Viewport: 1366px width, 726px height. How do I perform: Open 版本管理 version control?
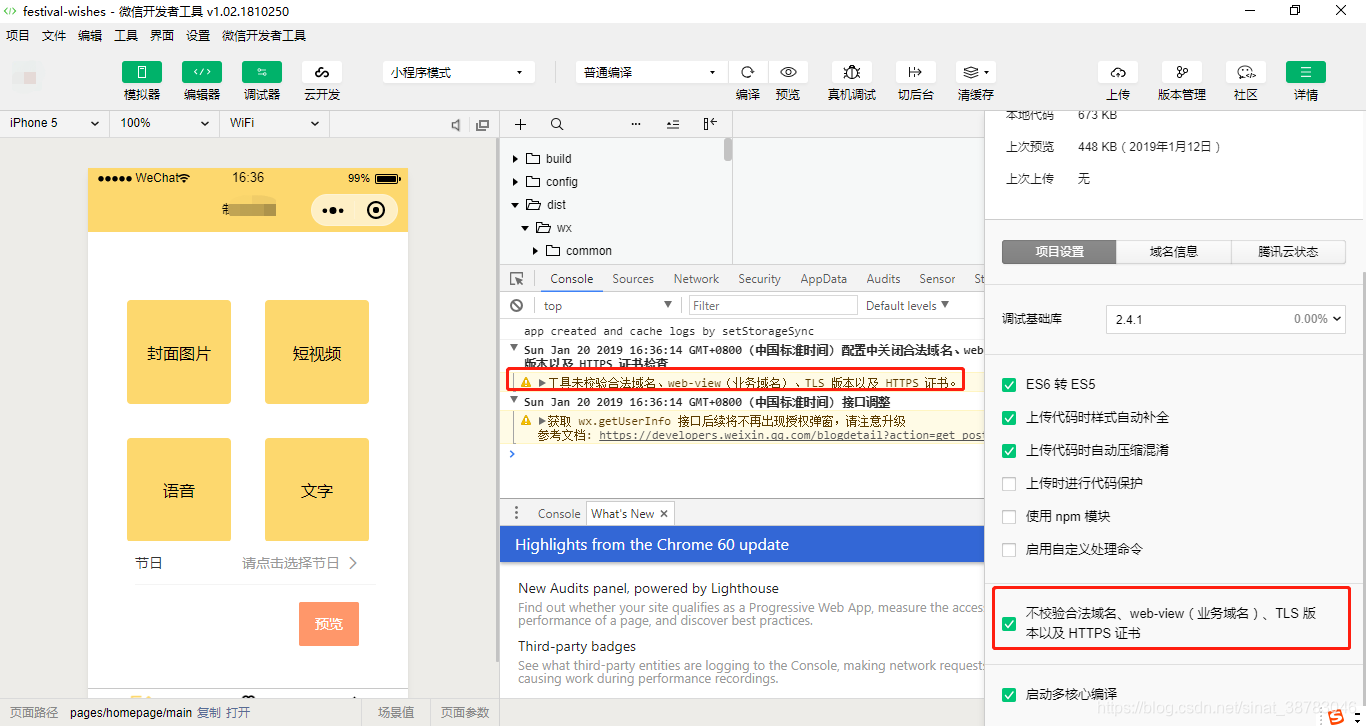pyautogui.click(x=1182, y=72)
